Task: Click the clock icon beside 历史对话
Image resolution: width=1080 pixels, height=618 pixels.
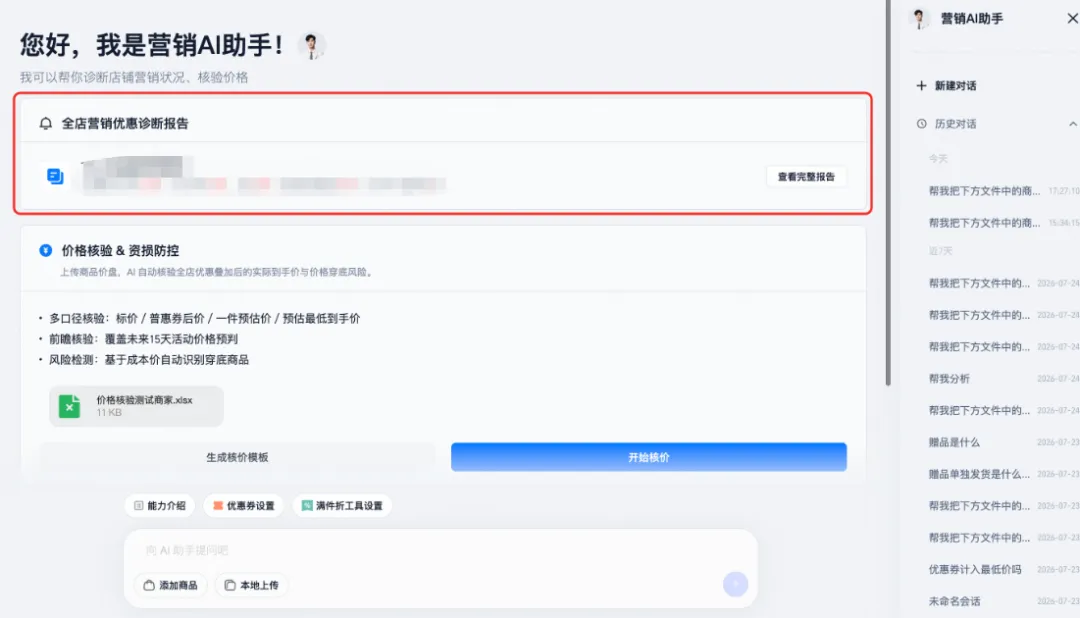Action: click(x=922, y=124)
